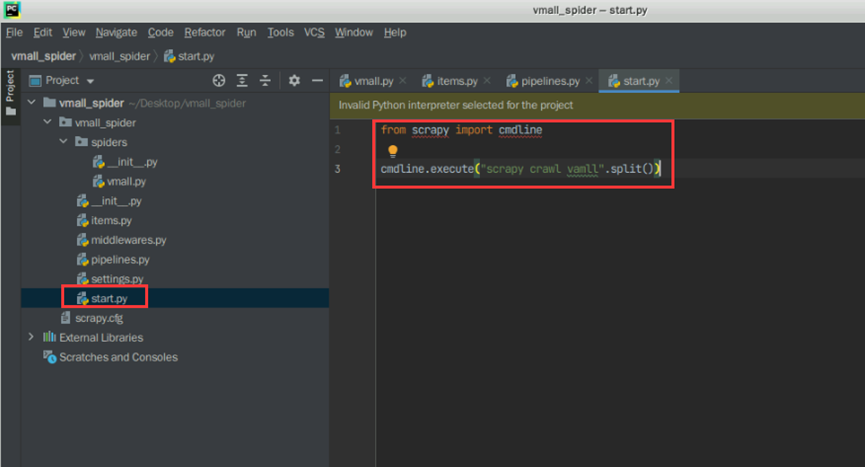Open the Edit menu
The height and width of the screenshot is (467, 865).
point(42,33)
